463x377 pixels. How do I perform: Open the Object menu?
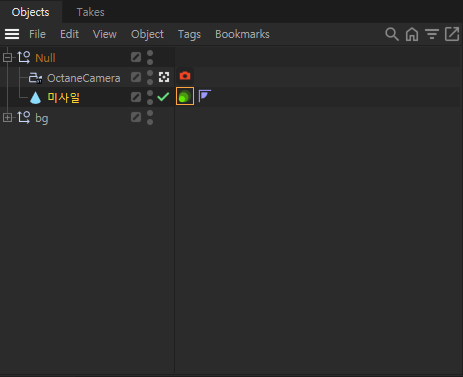tap(147, 34)
